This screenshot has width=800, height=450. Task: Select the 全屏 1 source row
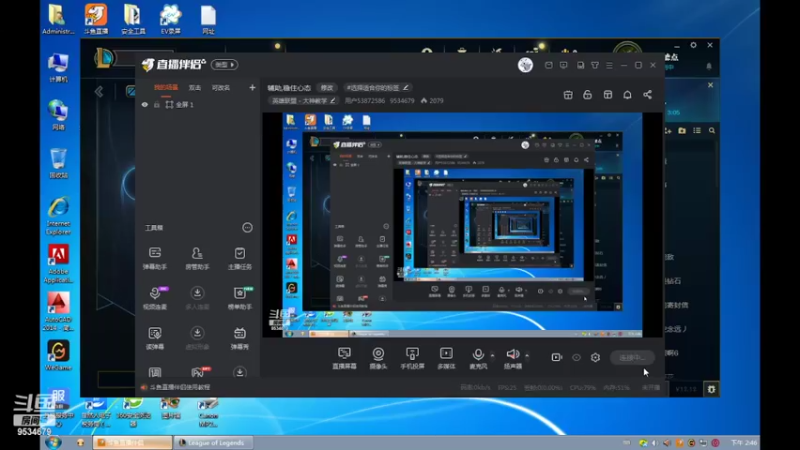pos(198,105)
